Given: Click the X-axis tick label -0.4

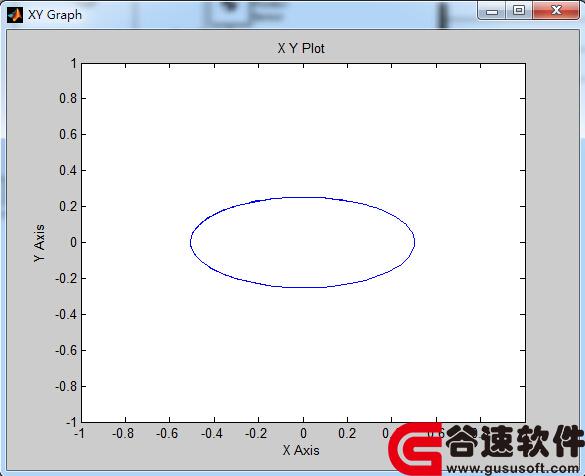Looking at the screenshot, I should (x=212, y=433).
